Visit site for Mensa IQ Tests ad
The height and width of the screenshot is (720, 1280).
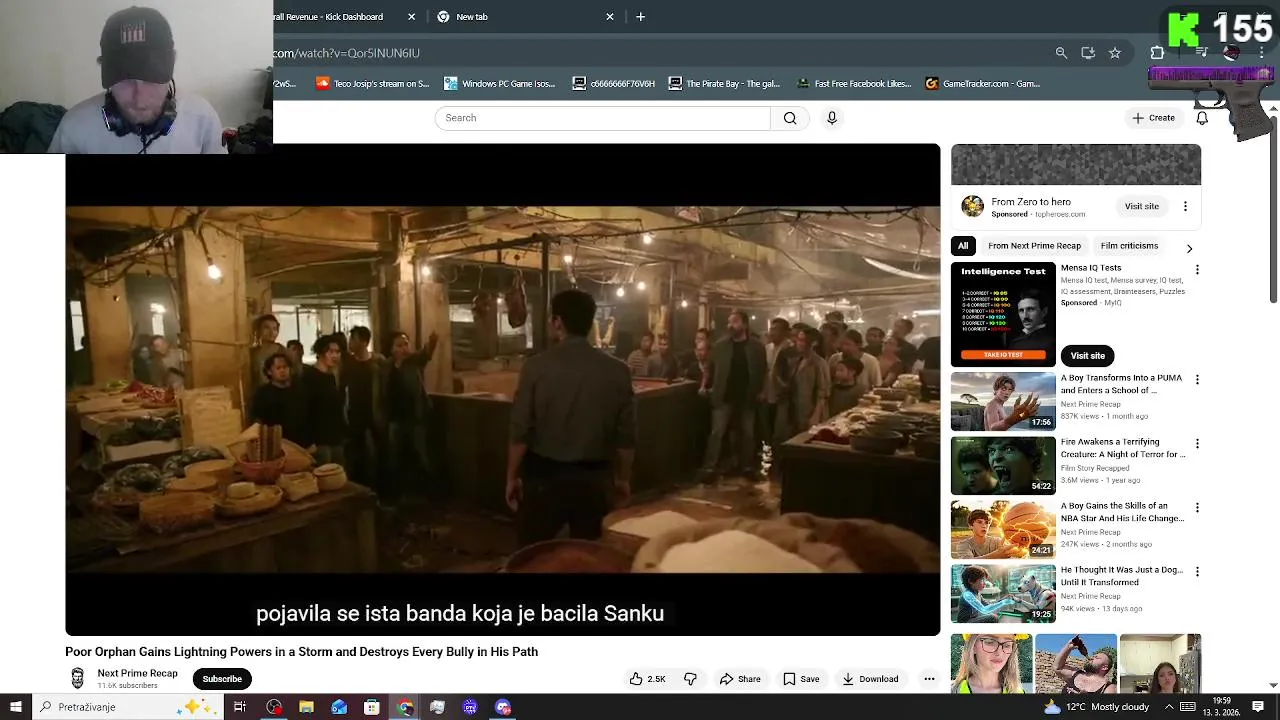click(1087, 356)
